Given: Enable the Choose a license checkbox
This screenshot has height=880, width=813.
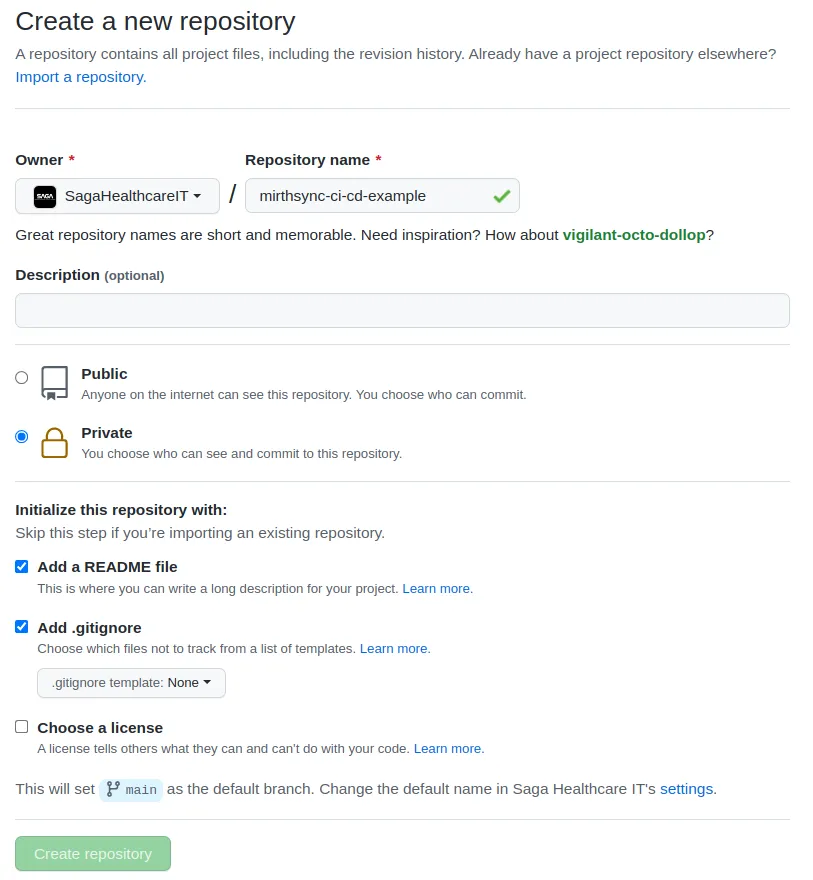Looking at the screenshot, I should (22, 727).
